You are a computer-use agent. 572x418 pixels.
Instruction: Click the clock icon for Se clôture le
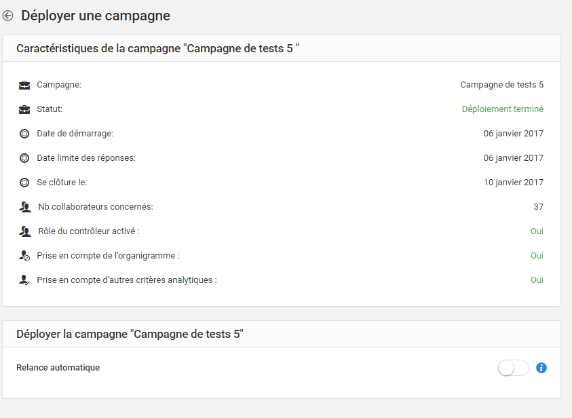coord(24,182)
